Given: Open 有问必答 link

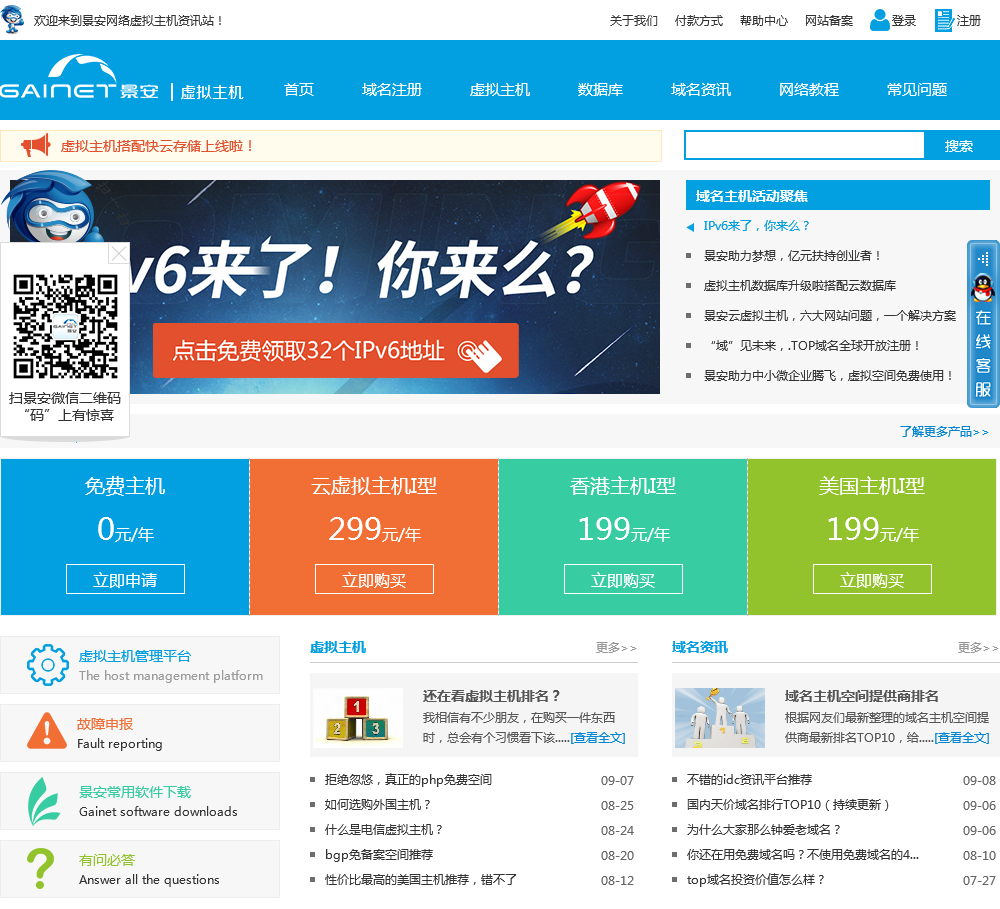Looking at the screenshot, I should (x=107, y=860).
